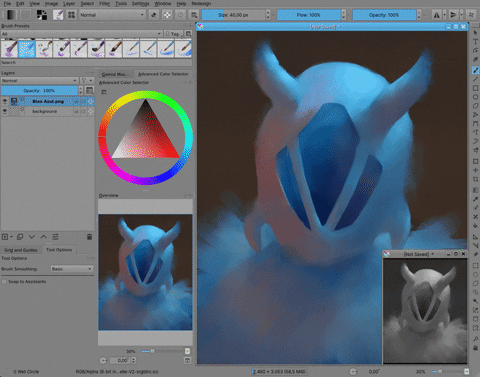
Task: Switch to Grid and Guides tab
Action: (x=21, y=250)
